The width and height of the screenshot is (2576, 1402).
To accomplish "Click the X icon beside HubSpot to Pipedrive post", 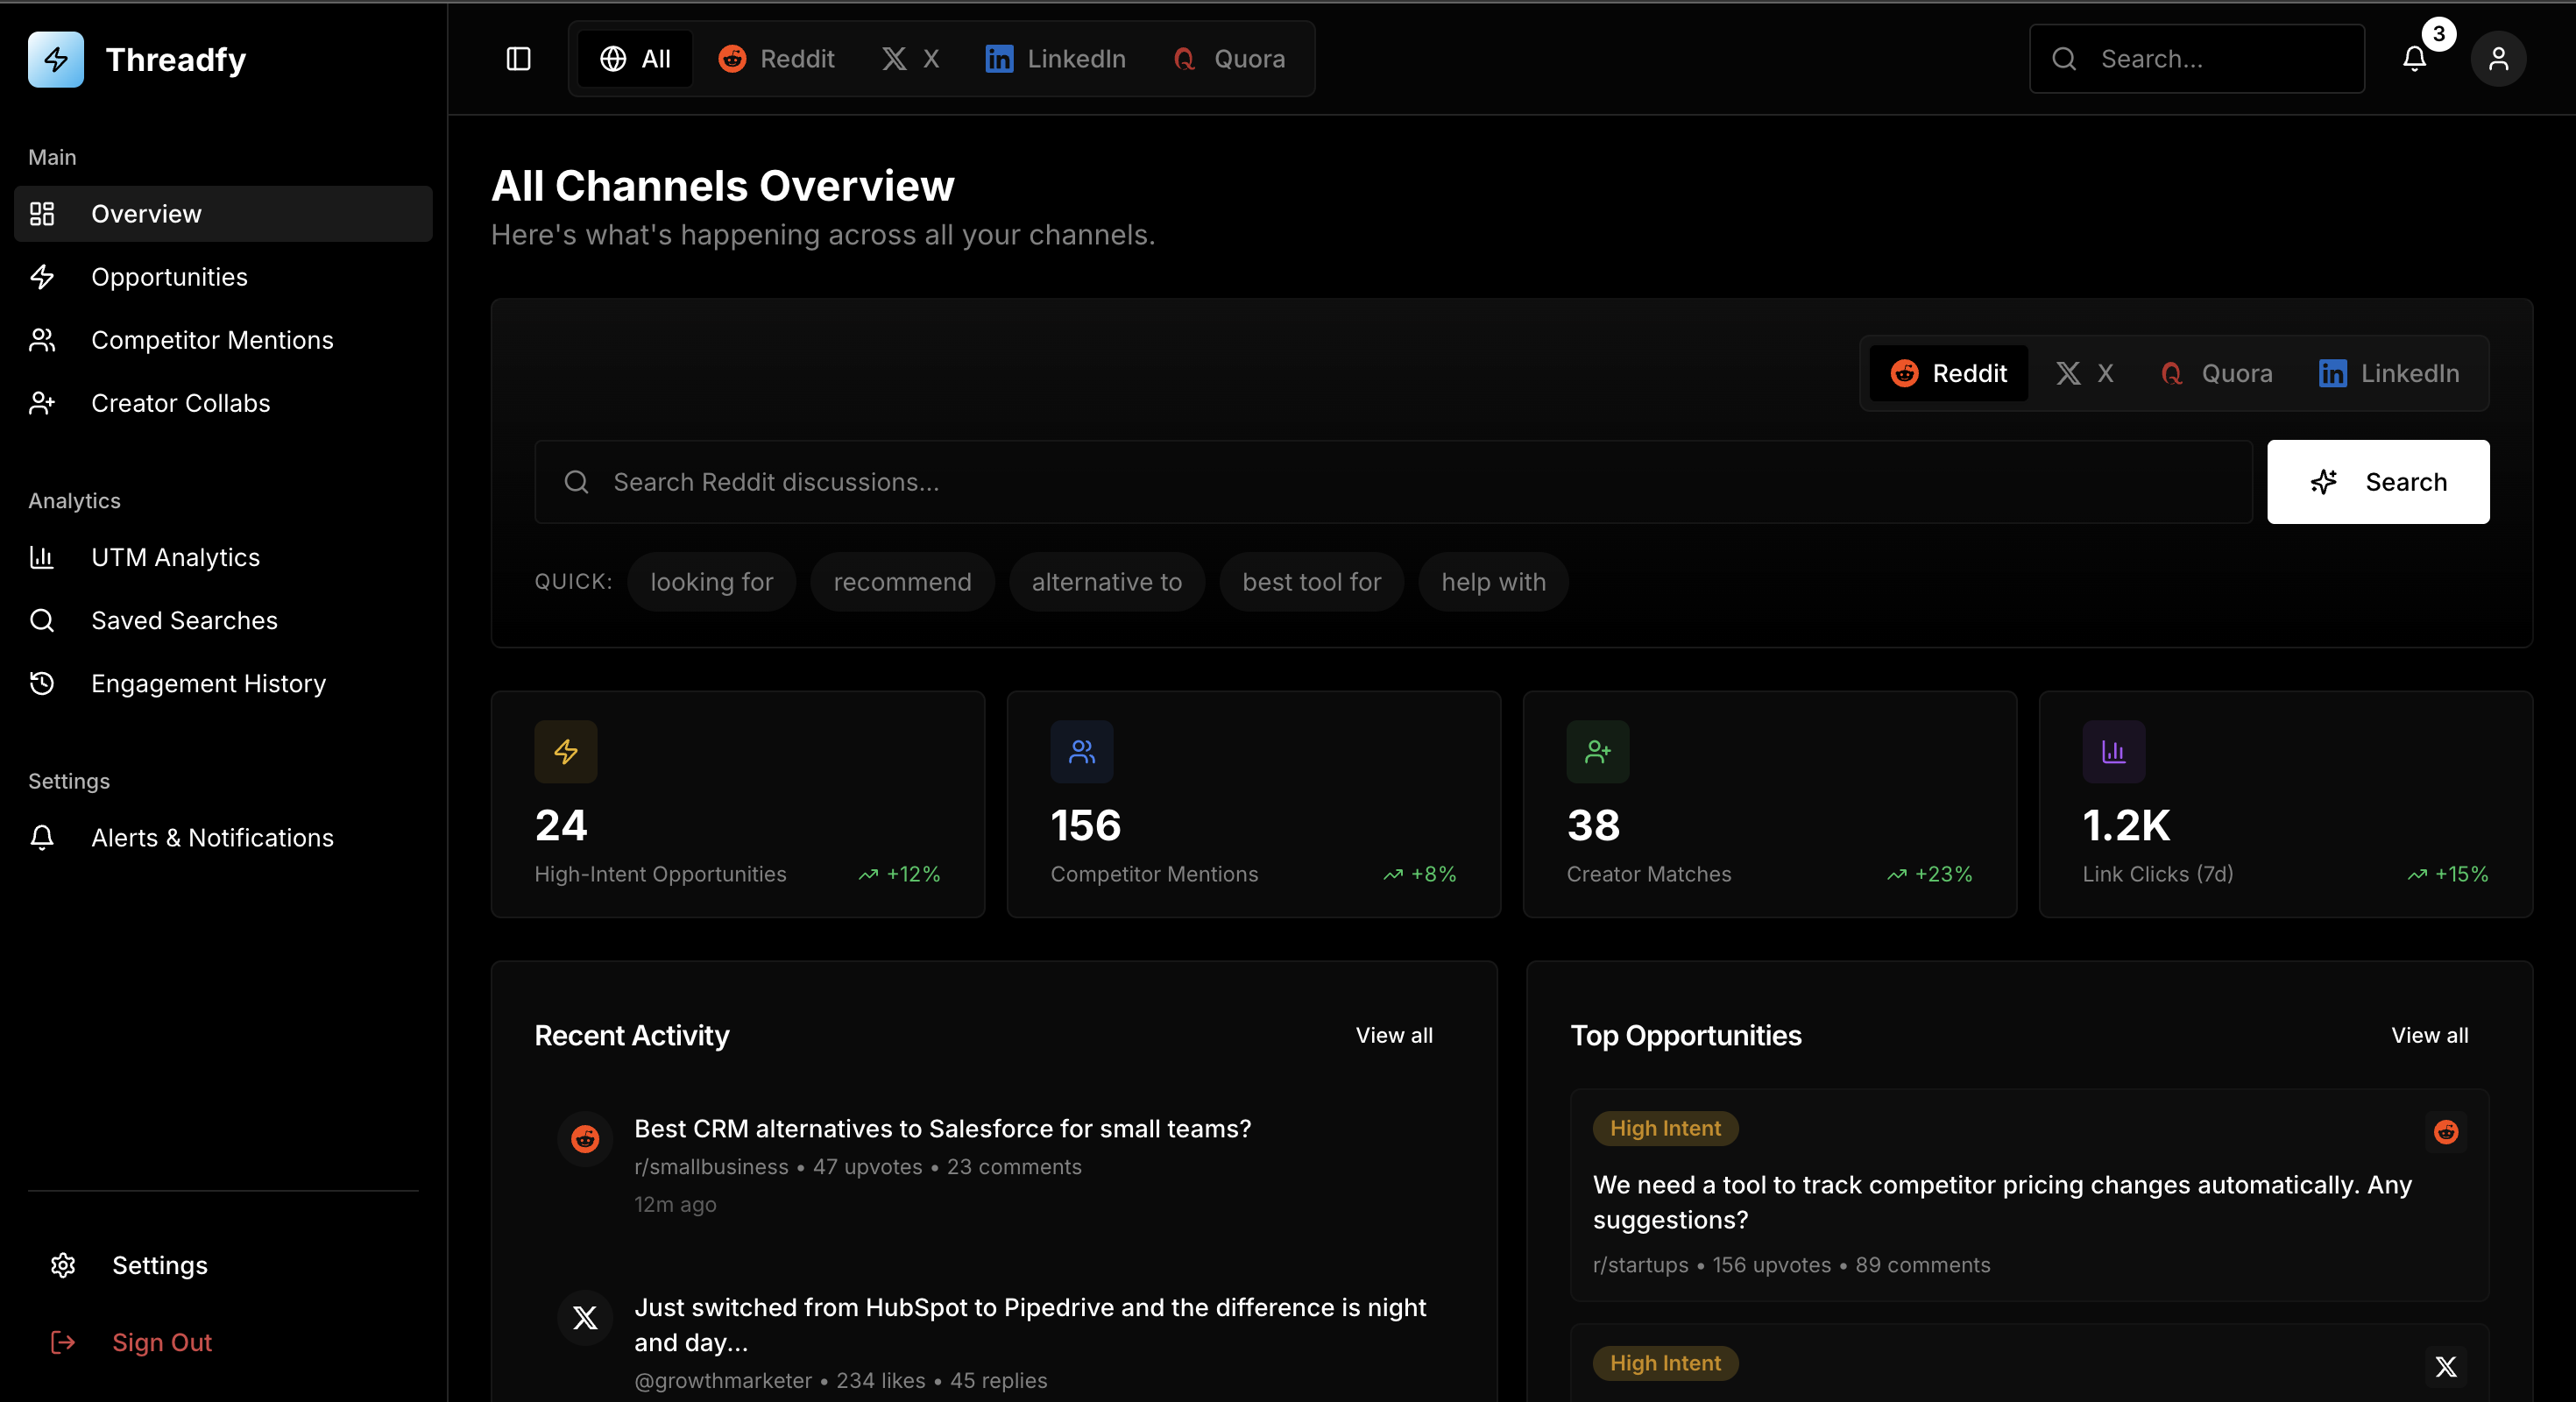I will click(x=585, y=1318).
